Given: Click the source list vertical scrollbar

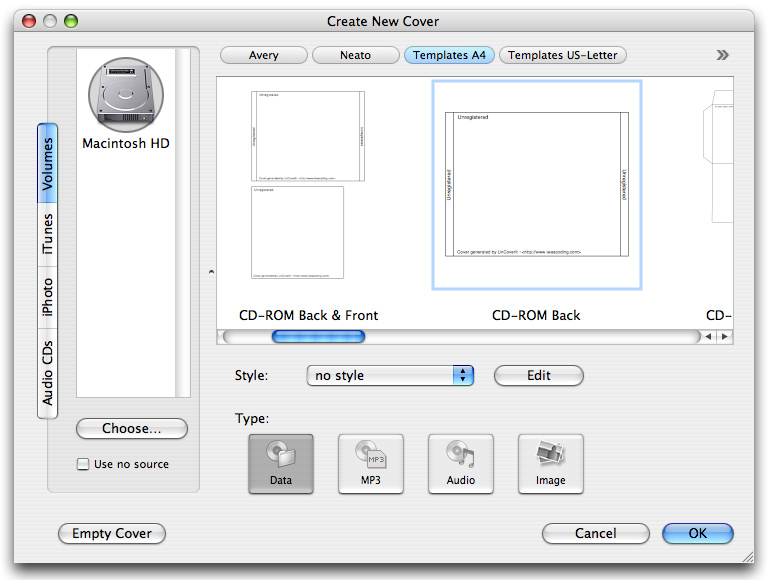Looking at the screenshot, I should tap(183, 222).
